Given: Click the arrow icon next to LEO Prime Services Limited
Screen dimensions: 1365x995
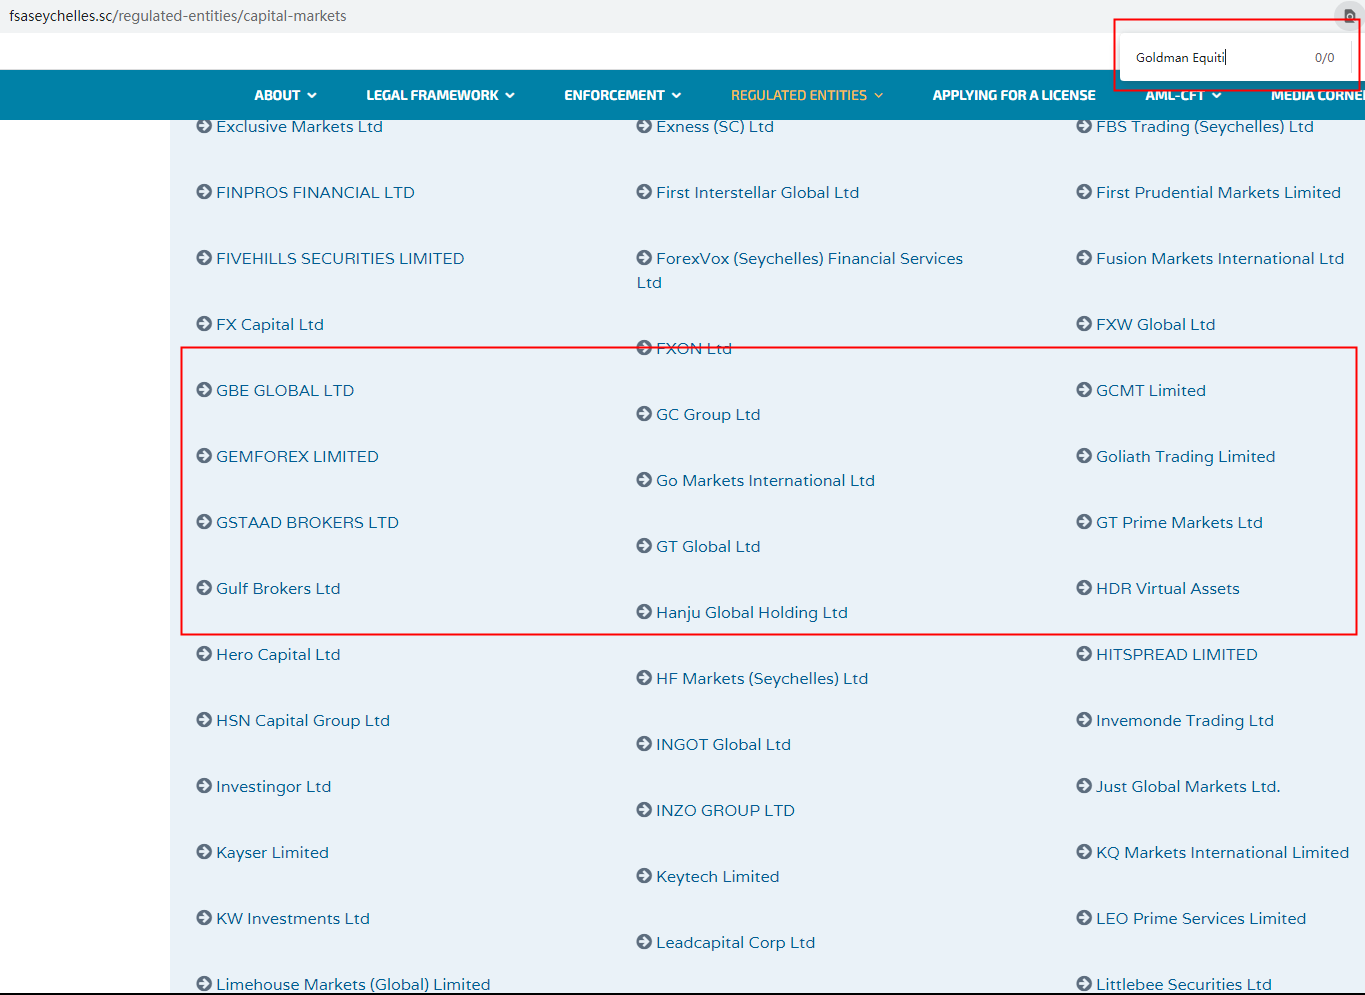Looking at the screenshot, I should [1084, 918].
